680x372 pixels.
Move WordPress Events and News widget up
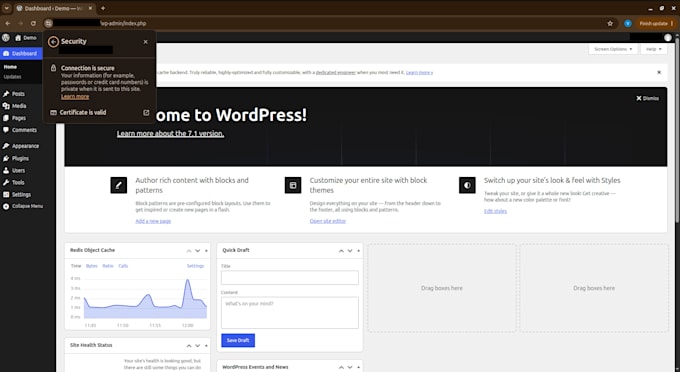tap(341, 367)
